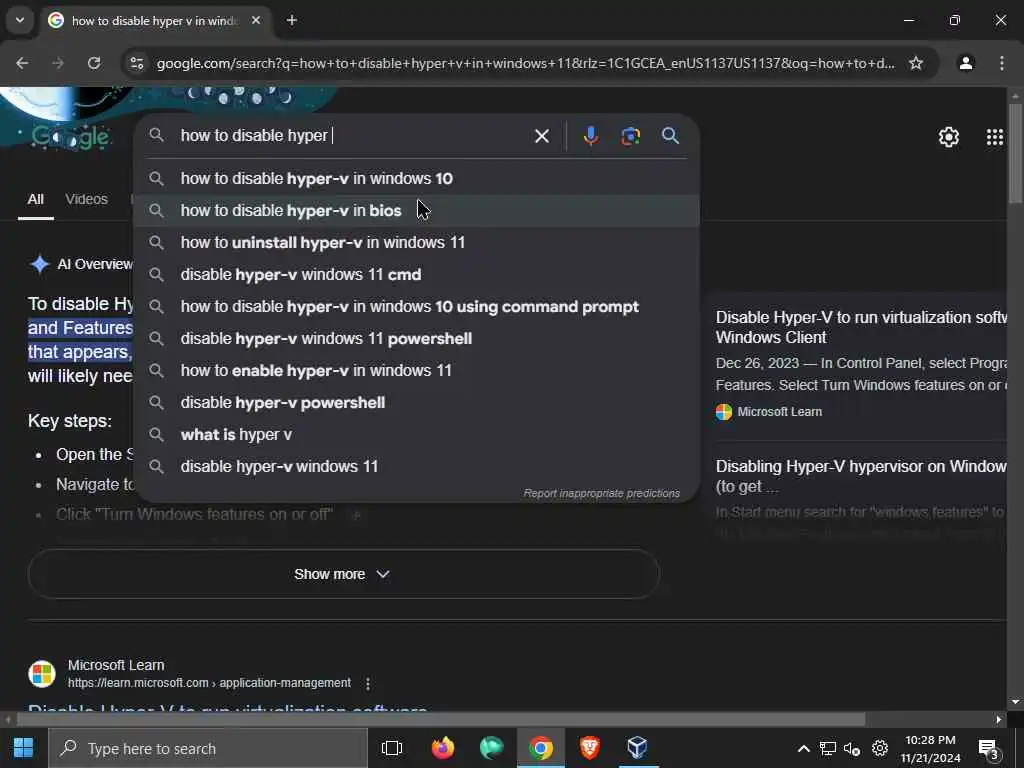The width and height of the screenshot is (1024, 768).
Task: Choose suggestion 'disable hyper-v windows 11 cmd'
Action: [x=417, y=274]
